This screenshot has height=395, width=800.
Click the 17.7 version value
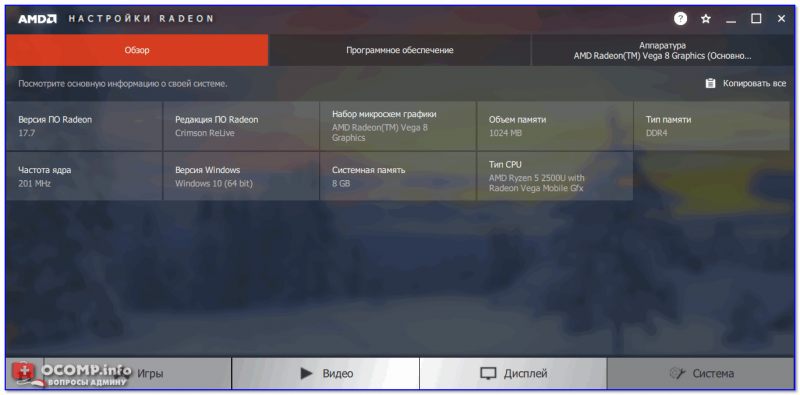[27, 133]
